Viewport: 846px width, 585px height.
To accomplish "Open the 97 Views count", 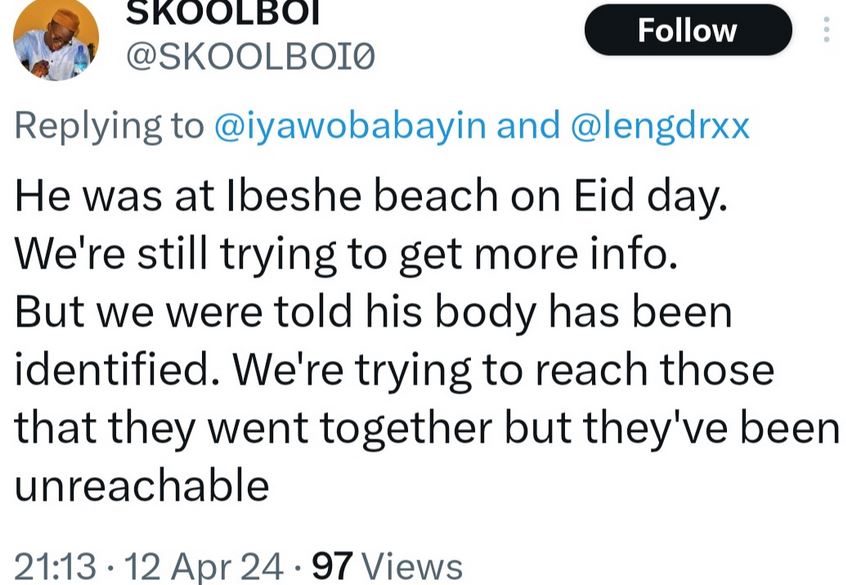I will point(387,565).
